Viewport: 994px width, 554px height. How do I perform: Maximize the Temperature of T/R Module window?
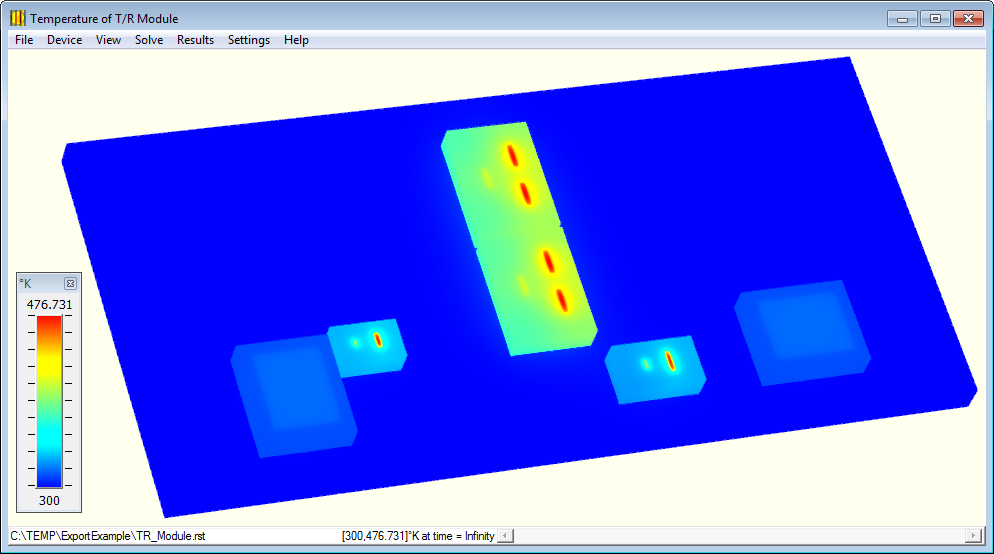[x=935, y=19]
